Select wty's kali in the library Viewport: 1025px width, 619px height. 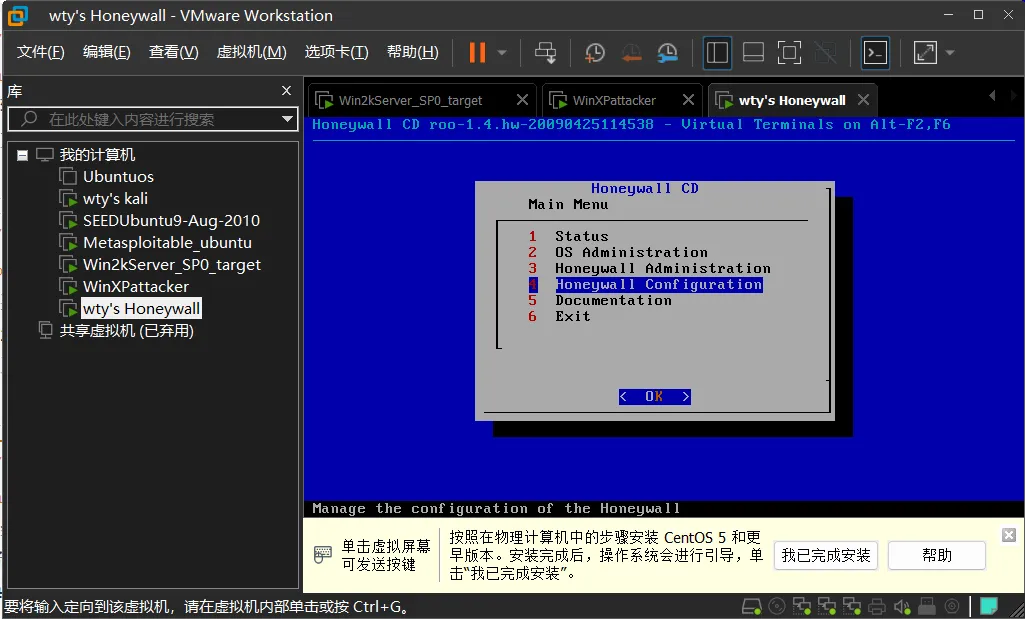[x=115, y=199]
